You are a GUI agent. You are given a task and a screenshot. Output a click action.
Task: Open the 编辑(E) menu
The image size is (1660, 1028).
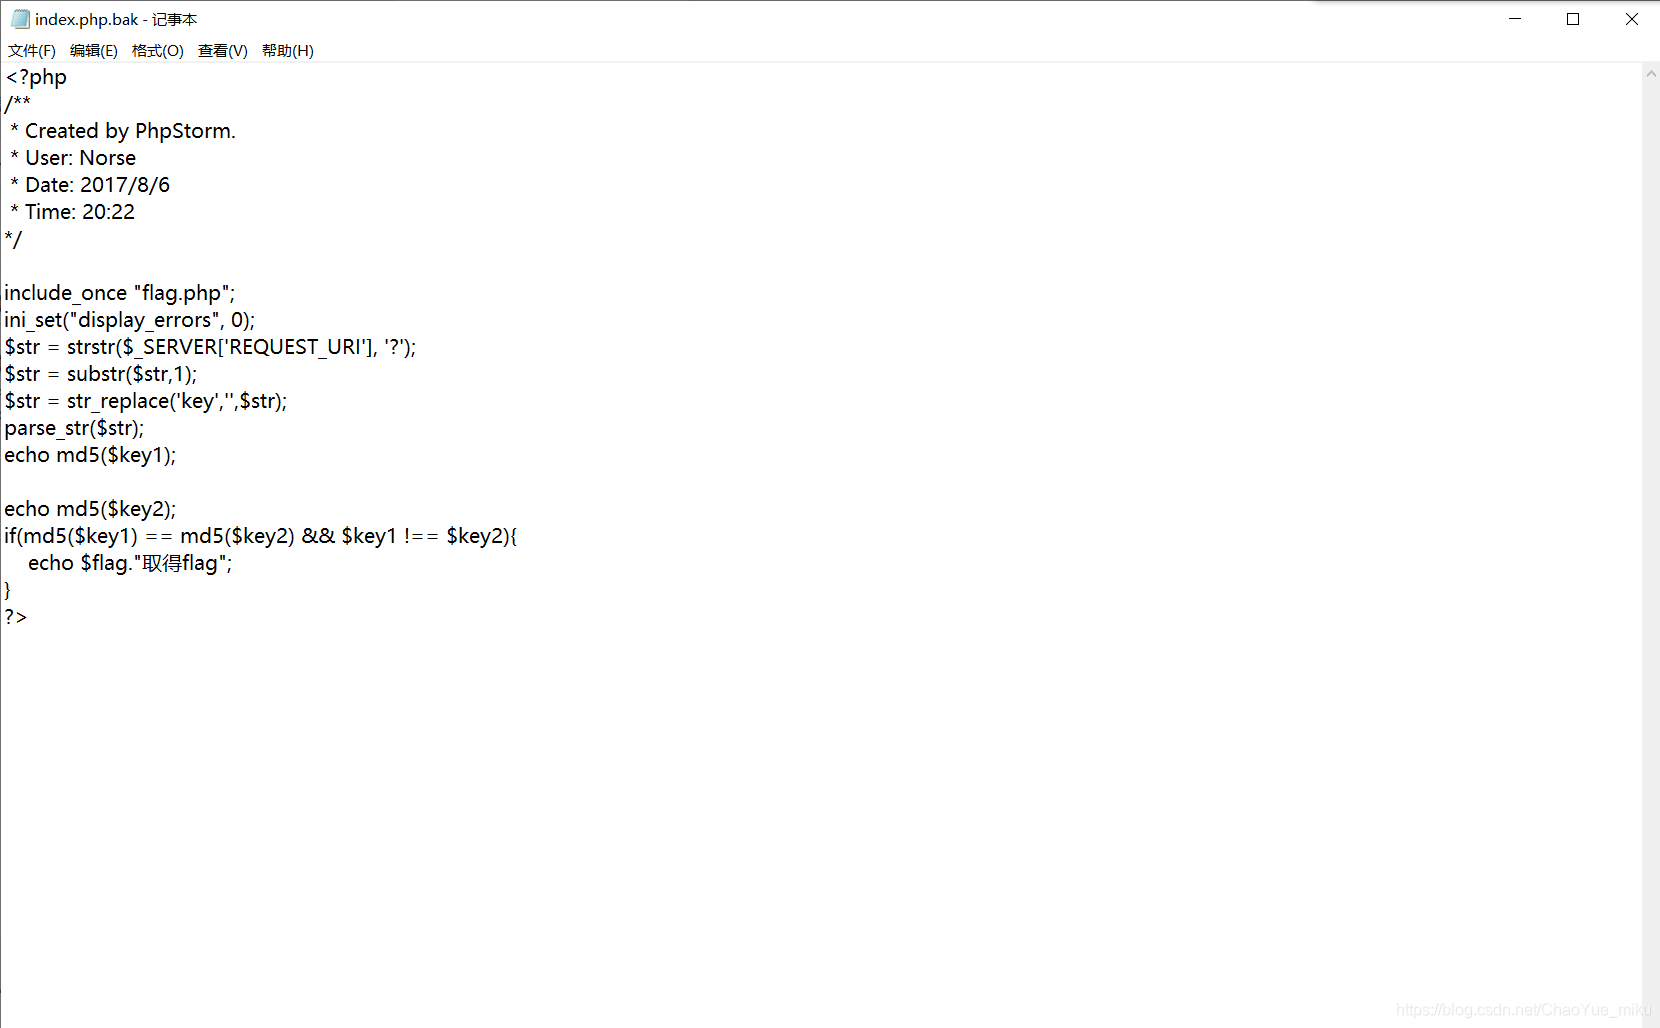tap(94, 50)
